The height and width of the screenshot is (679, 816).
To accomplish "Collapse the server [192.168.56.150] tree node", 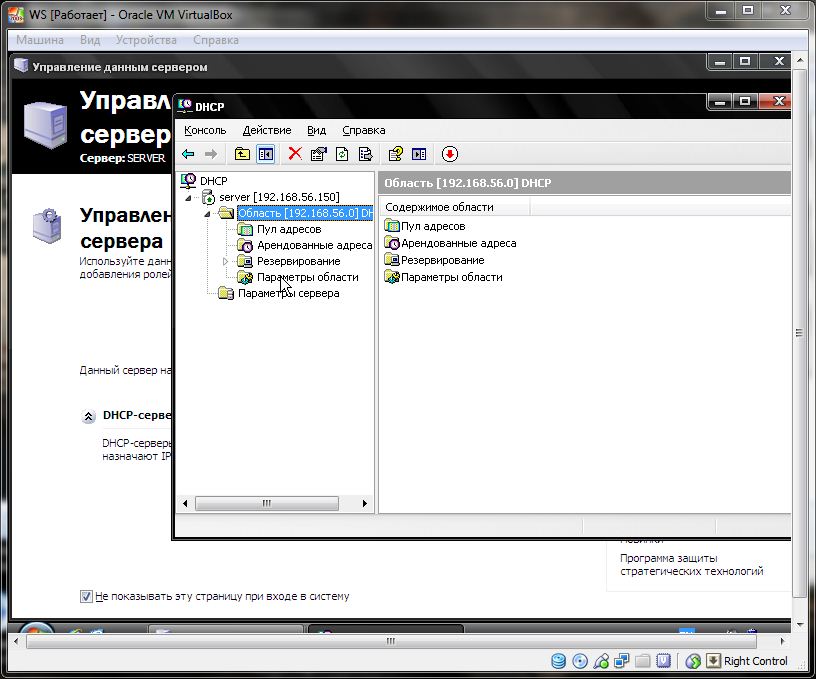I will pos(188,198).
